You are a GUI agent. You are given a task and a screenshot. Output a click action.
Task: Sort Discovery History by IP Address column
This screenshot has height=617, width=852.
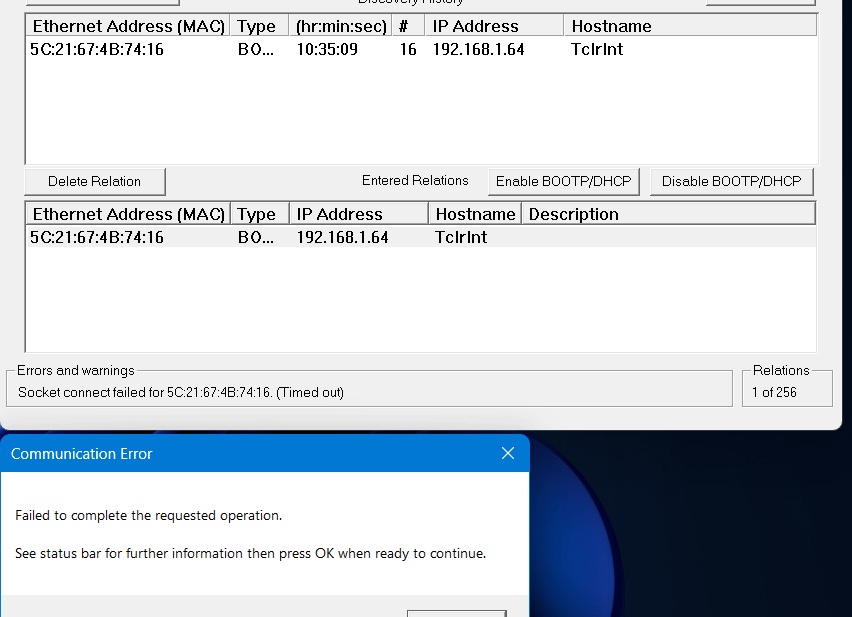[494, 26]
